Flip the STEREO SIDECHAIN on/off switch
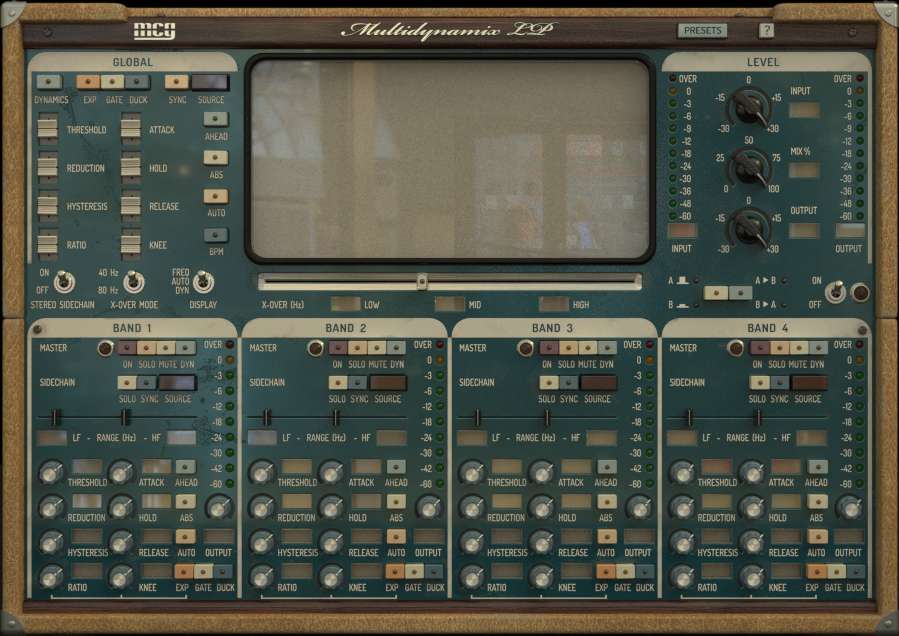Image resolution: width=899 pixels, height=636 pixels. coord(64,282)
